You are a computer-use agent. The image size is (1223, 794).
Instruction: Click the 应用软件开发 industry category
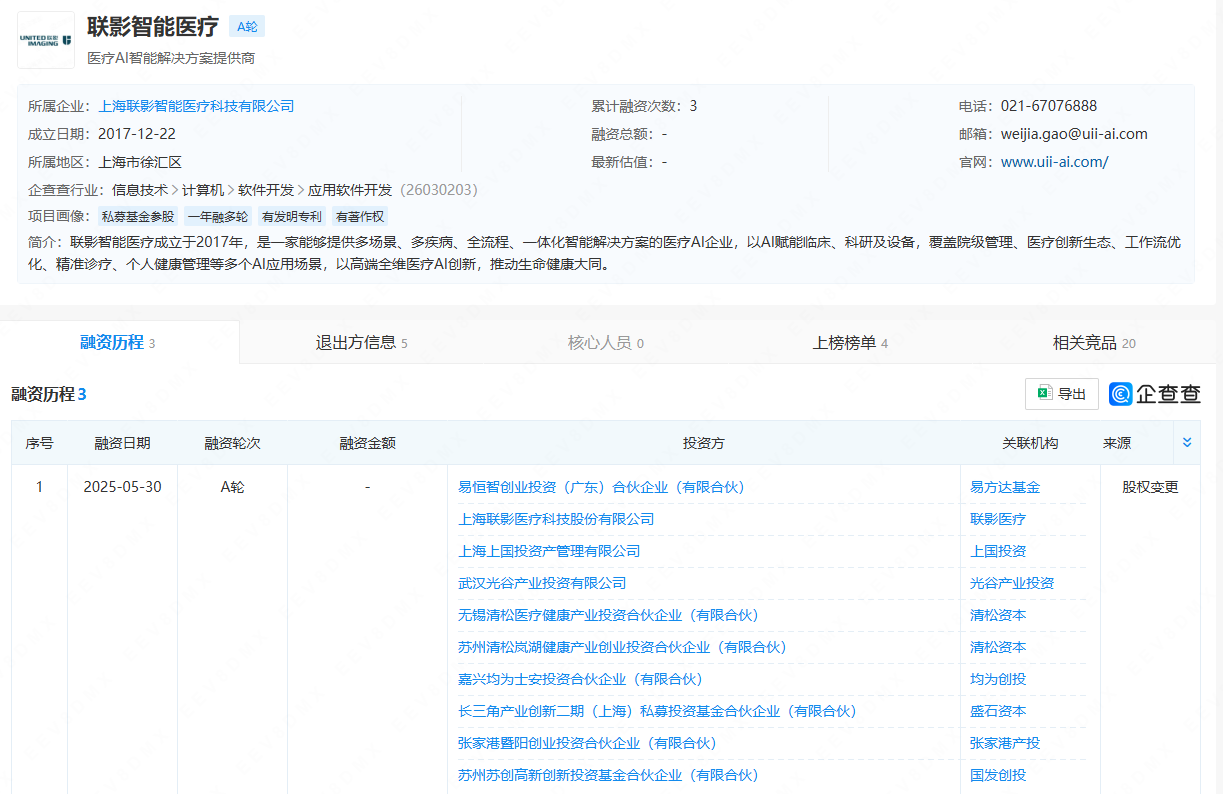[x=350, y=190]
